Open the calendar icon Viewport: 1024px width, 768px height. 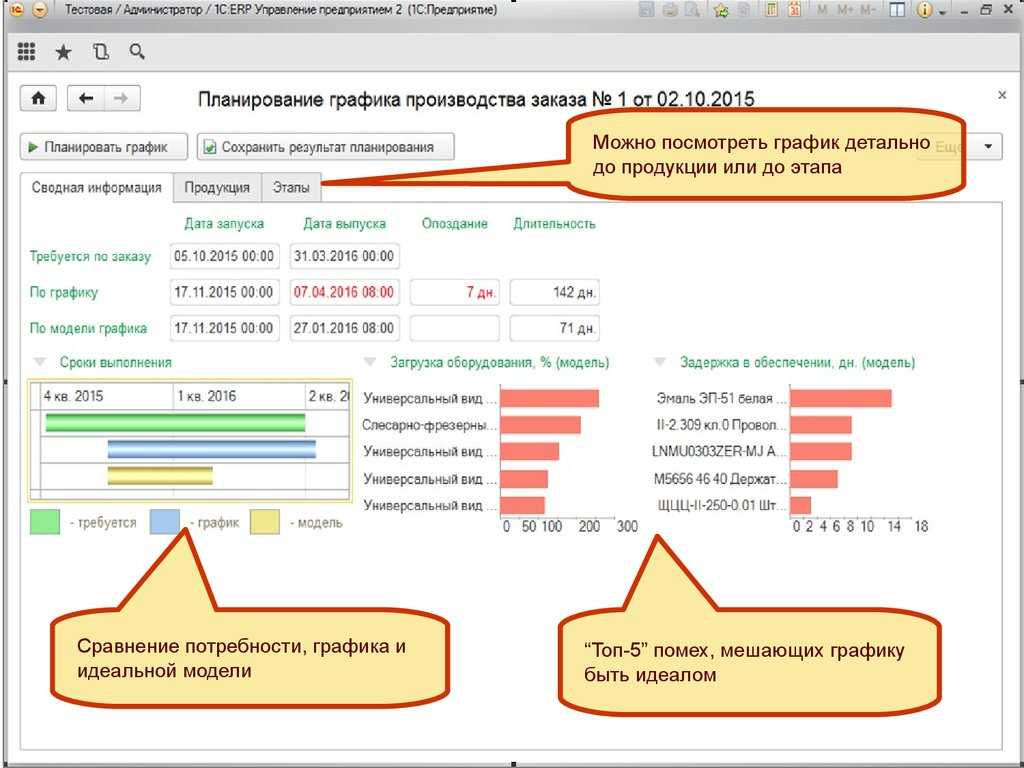pos(794,10)
